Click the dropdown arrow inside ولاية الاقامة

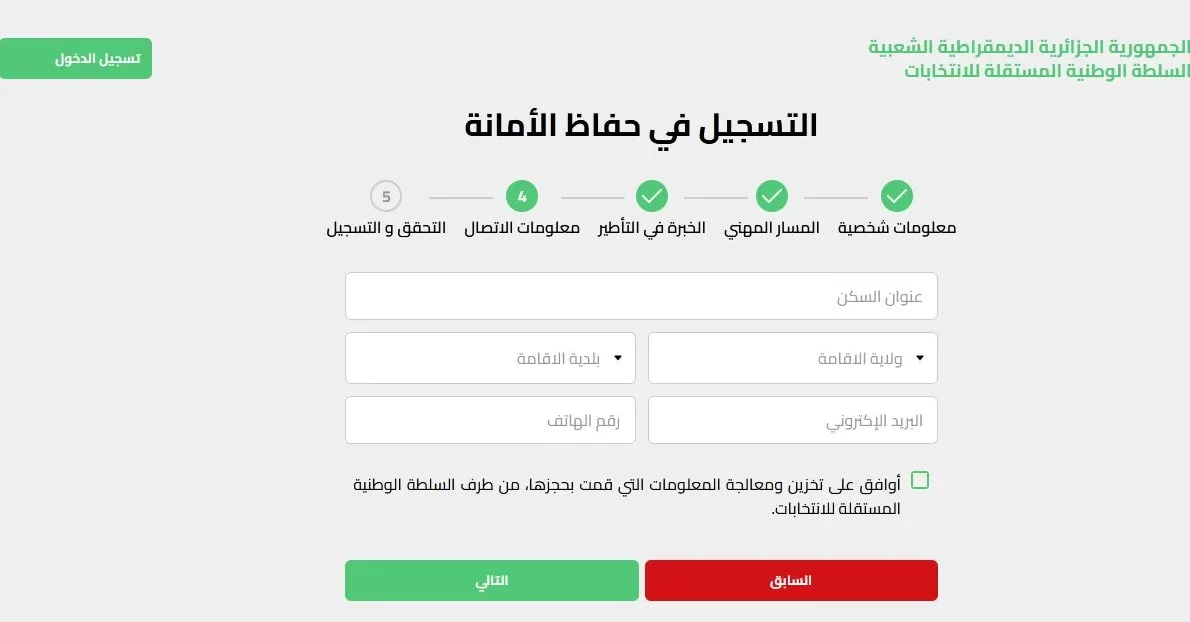coord(921,357)
